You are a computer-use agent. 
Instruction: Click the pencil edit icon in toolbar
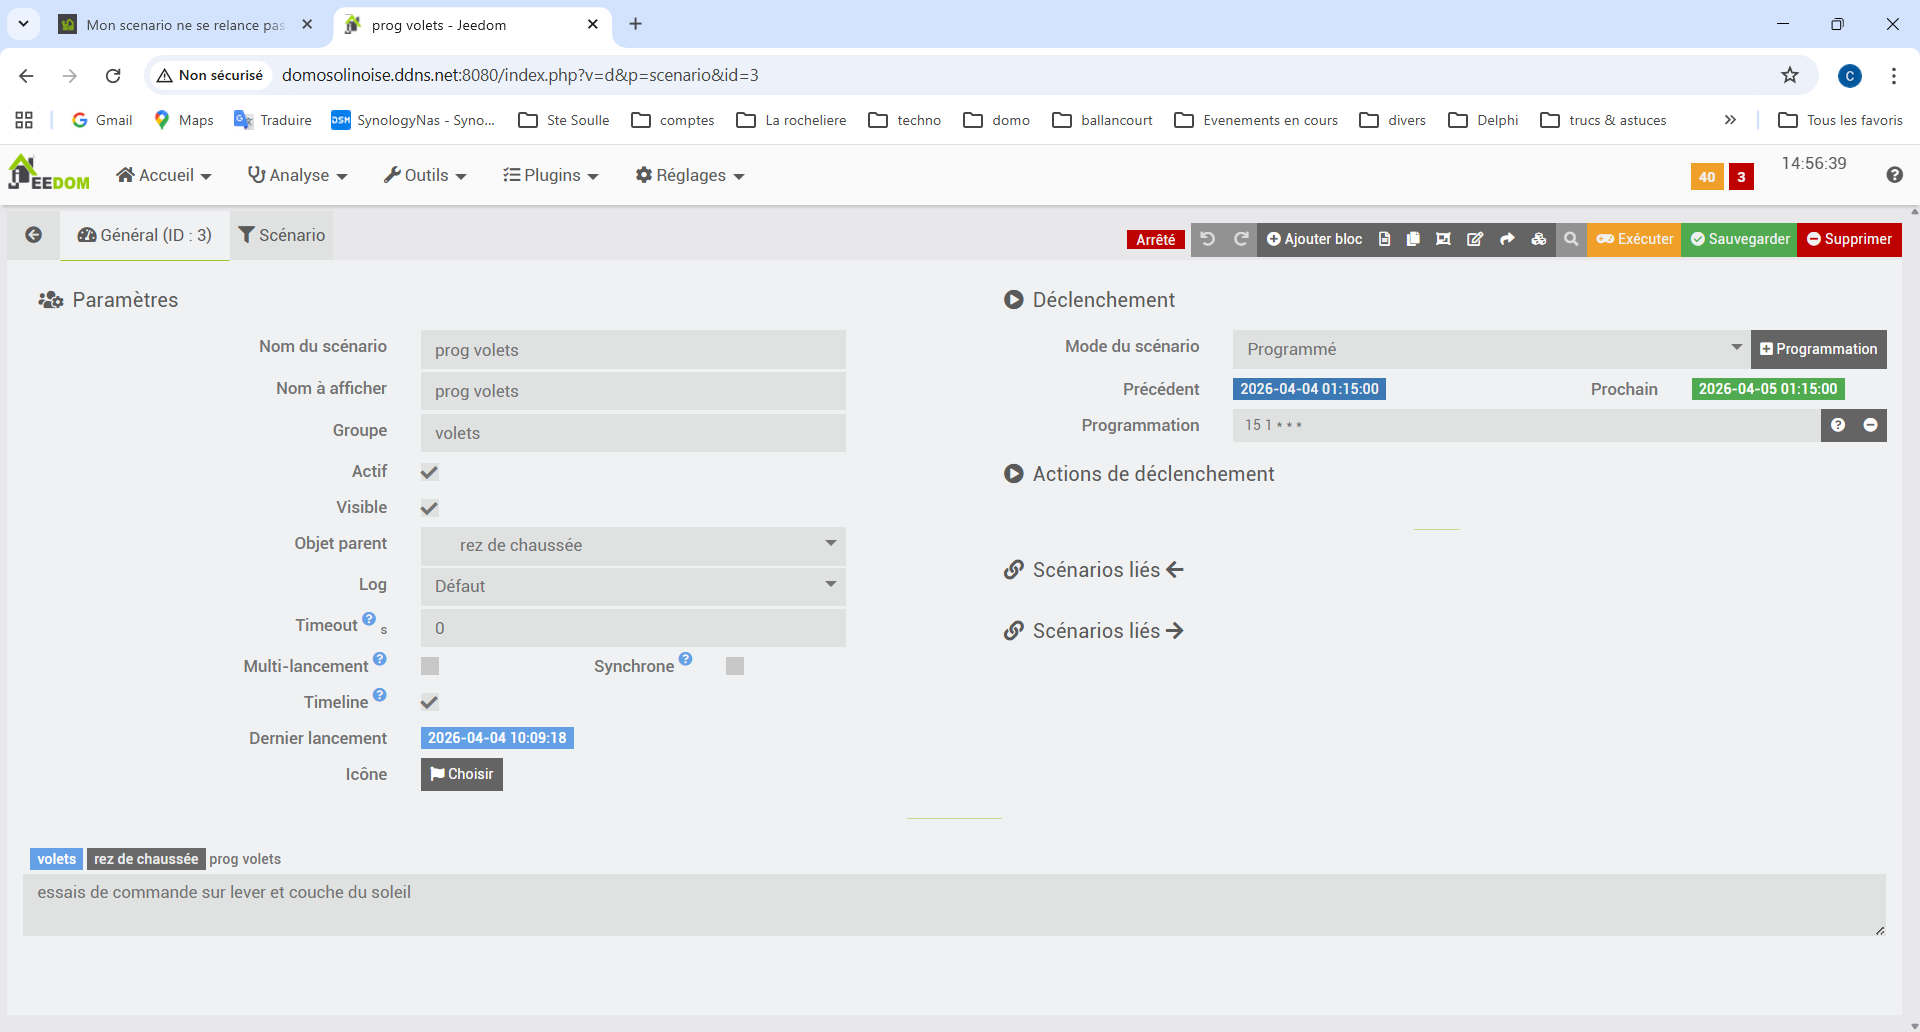pyautogui.click(x=1475, y=239)
